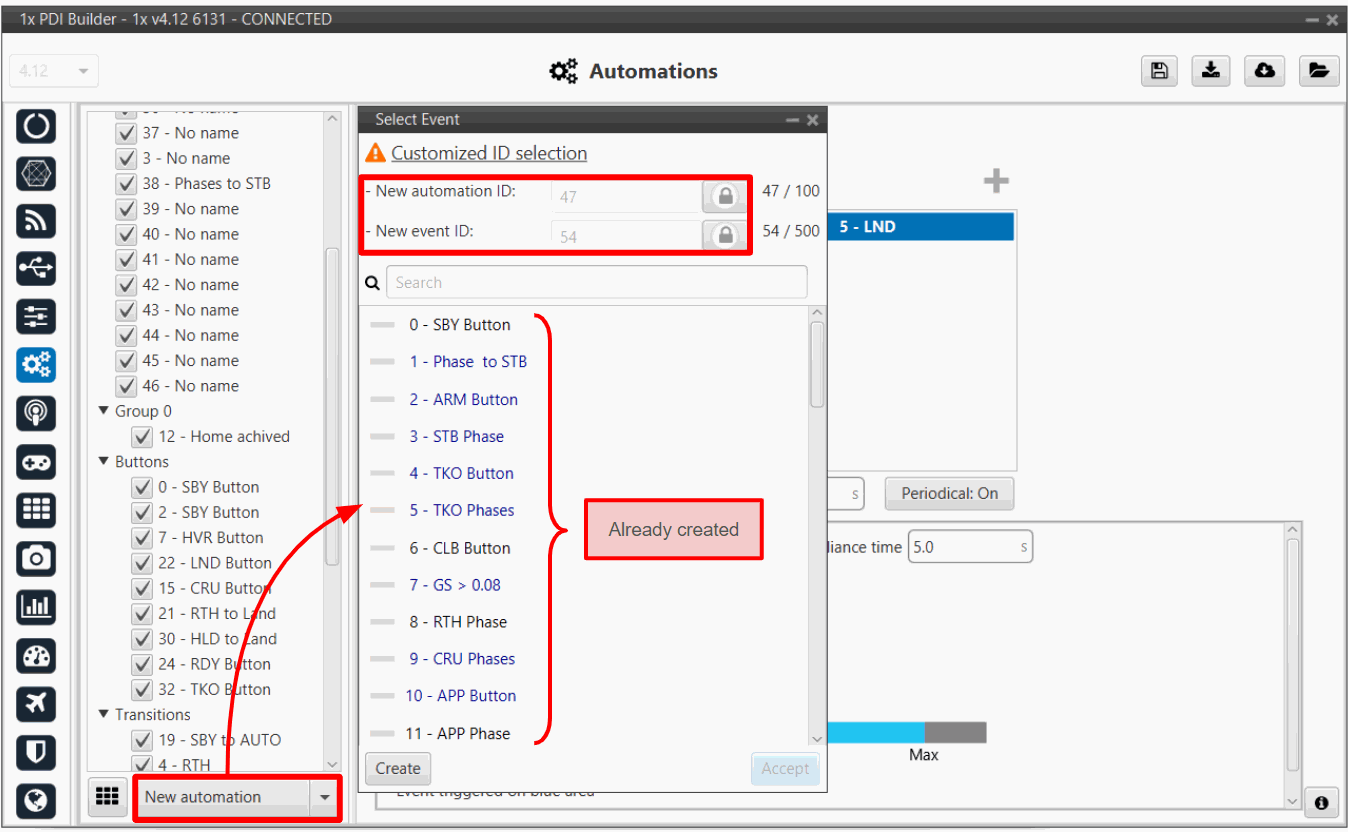1348x832 pixels.
Task: Toggle the '7 - HVR Button' checkbox
Action: (143, 538)
